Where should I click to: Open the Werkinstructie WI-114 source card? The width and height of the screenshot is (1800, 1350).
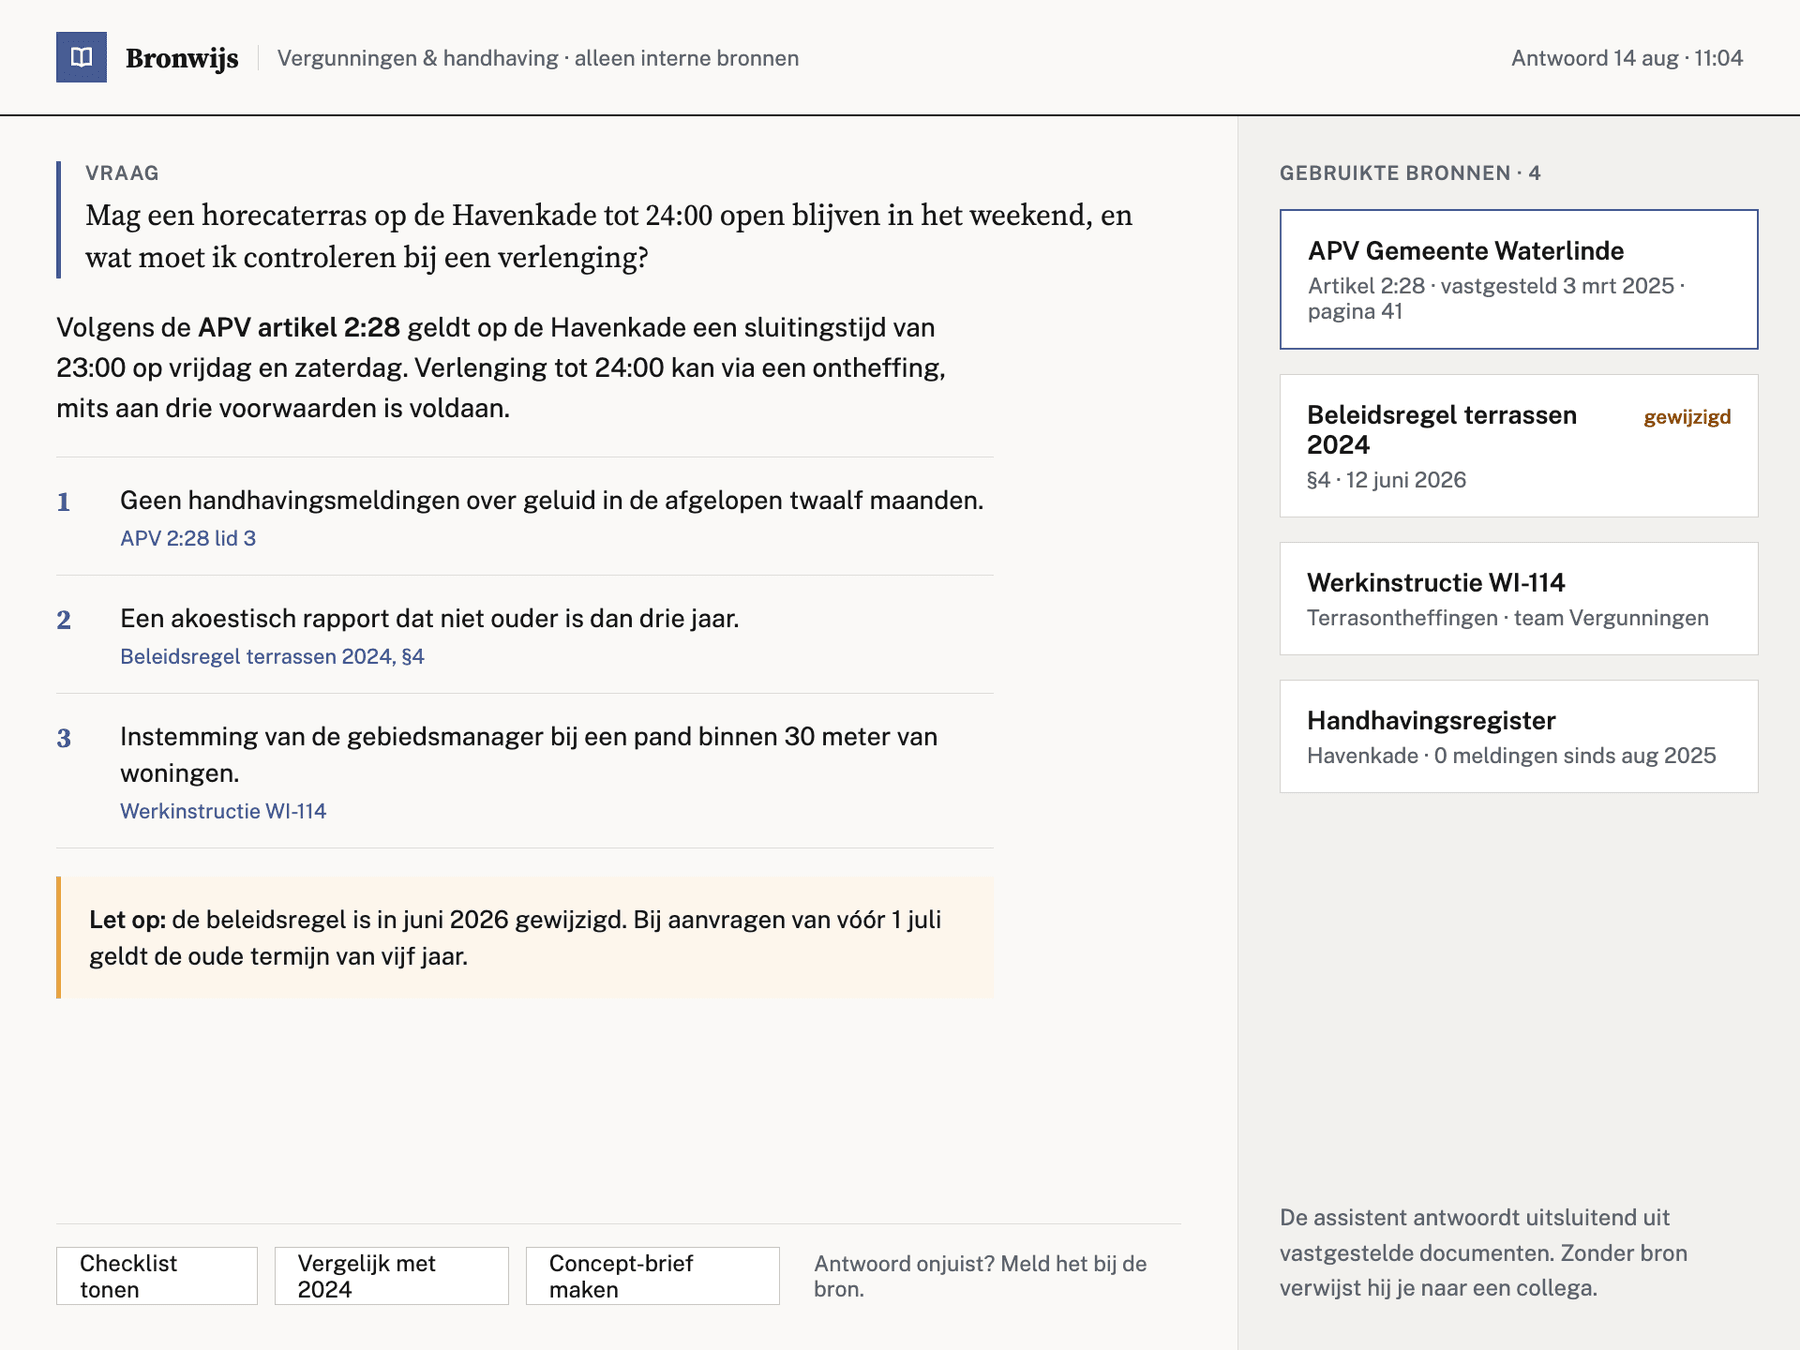(x=1518, y=599)
